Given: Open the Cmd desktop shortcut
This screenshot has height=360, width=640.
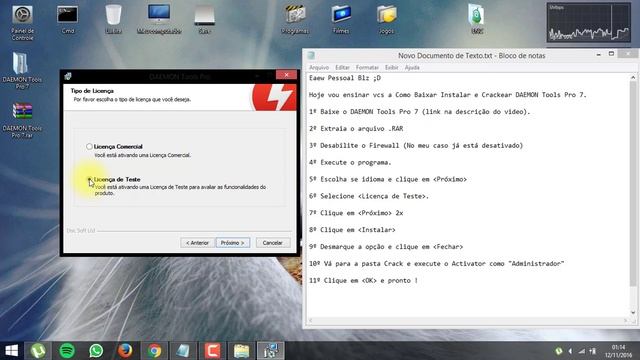Looking at the screenshot, I should point(67,20).
